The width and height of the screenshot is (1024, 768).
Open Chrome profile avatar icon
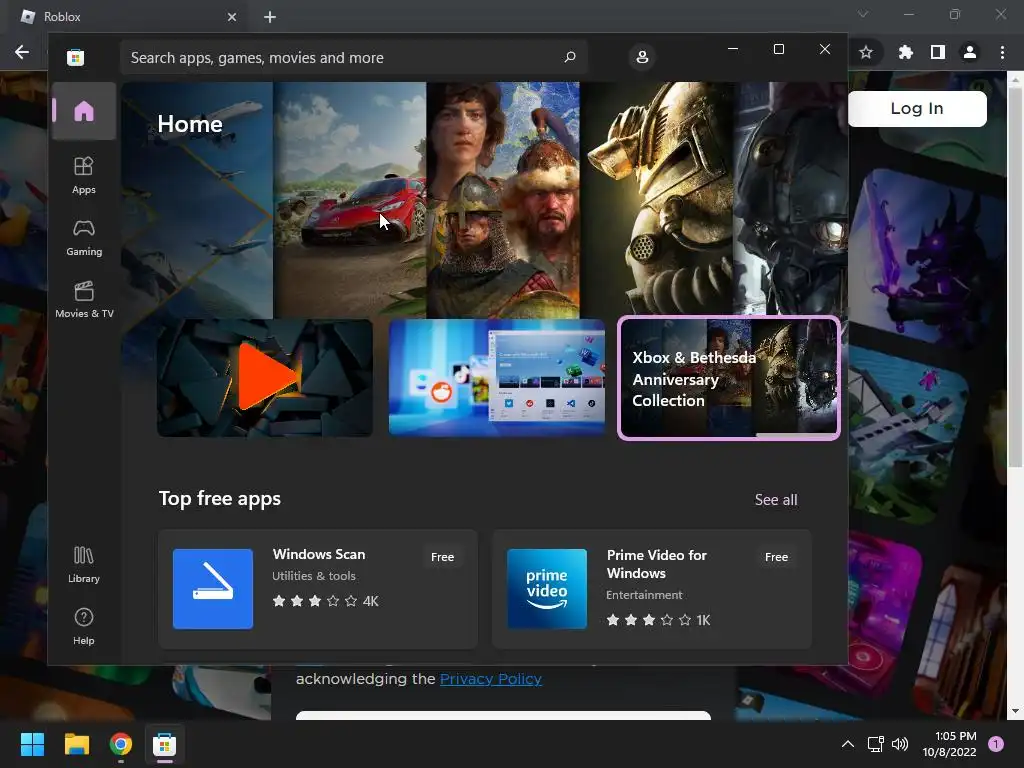pos(970,52)
